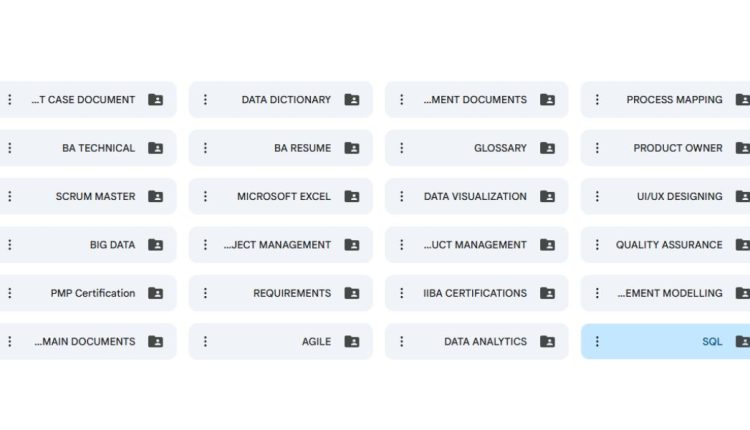
Task: Click shared folder icon beside REQUIREMENTS
Action: point(352,294)
